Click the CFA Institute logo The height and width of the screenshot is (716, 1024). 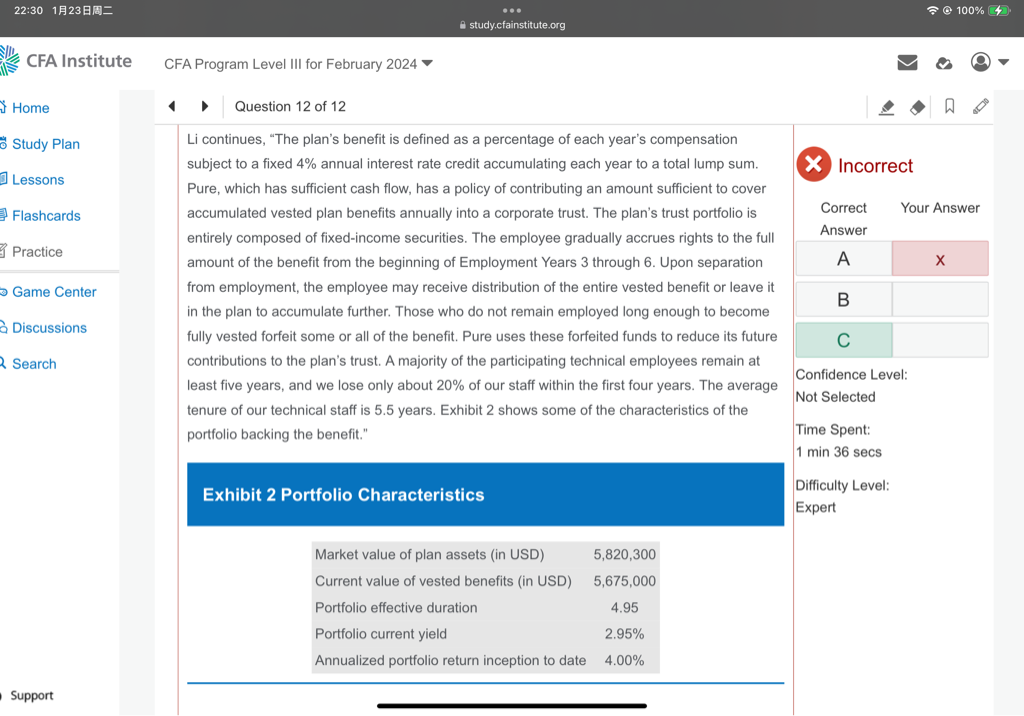(67, 61)
